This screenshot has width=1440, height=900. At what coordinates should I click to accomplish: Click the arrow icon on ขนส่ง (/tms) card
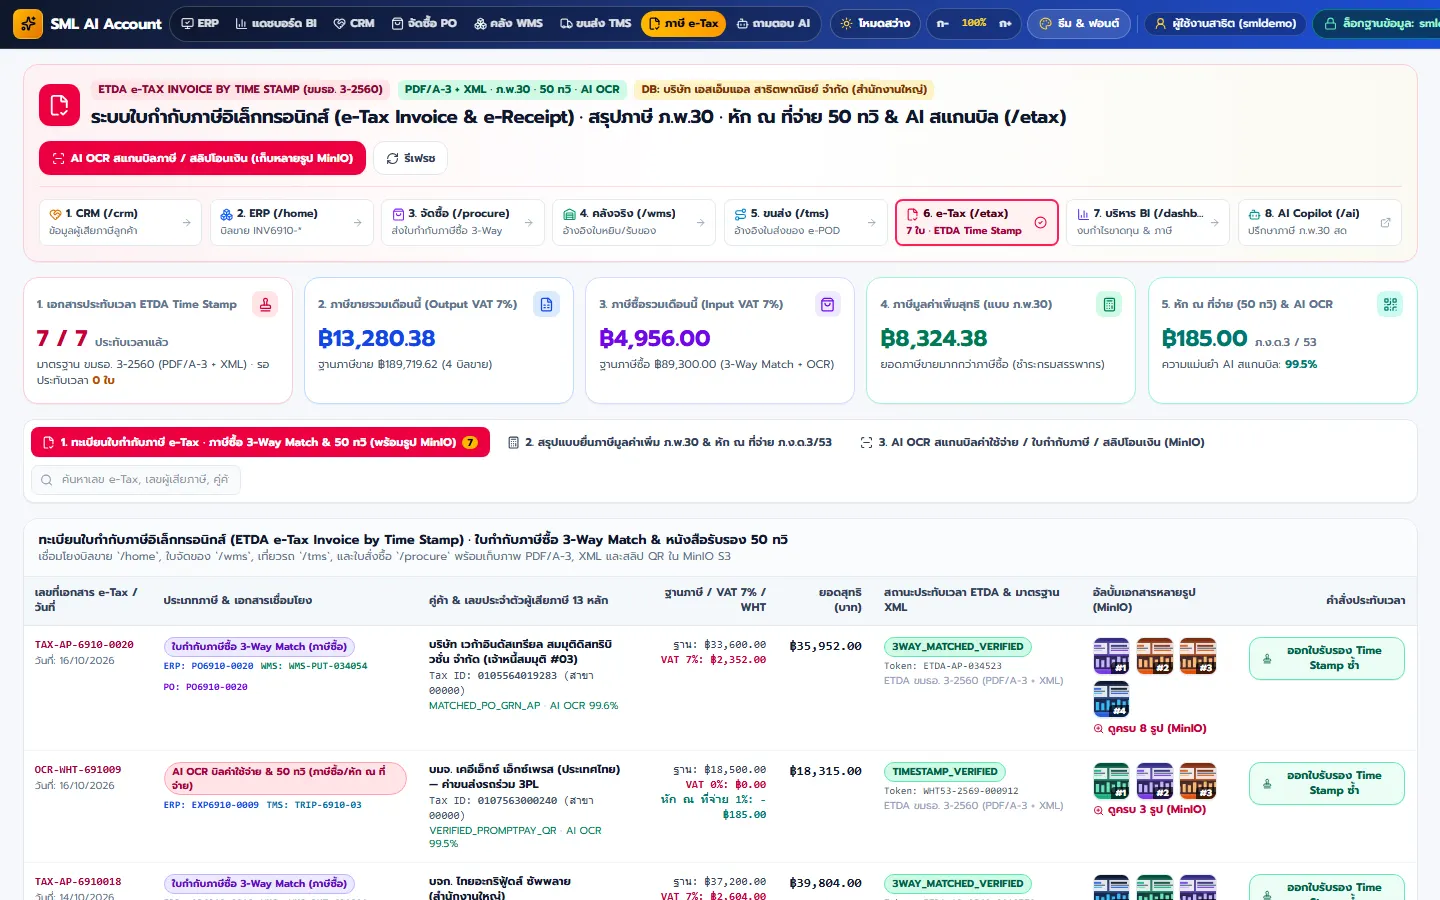click(871, 223)
